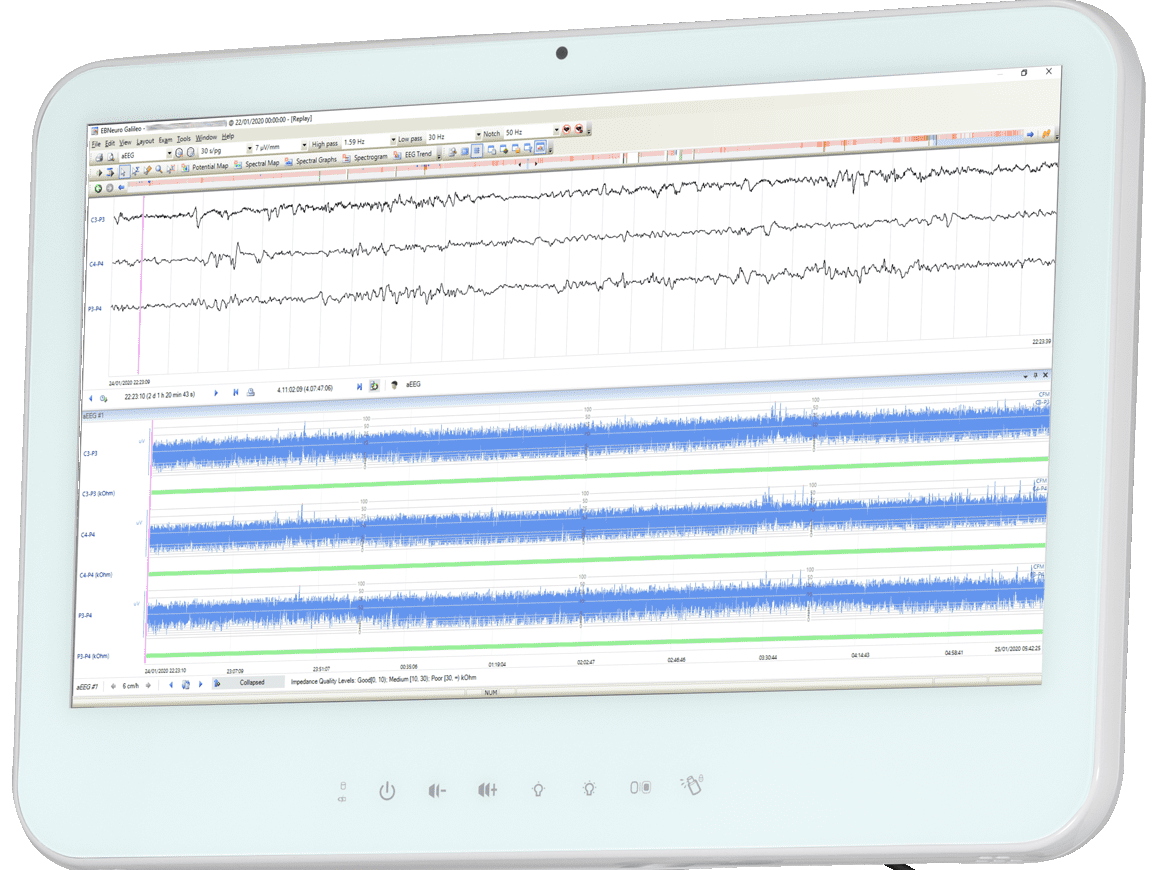Open the Layout menu

(145, 142)
